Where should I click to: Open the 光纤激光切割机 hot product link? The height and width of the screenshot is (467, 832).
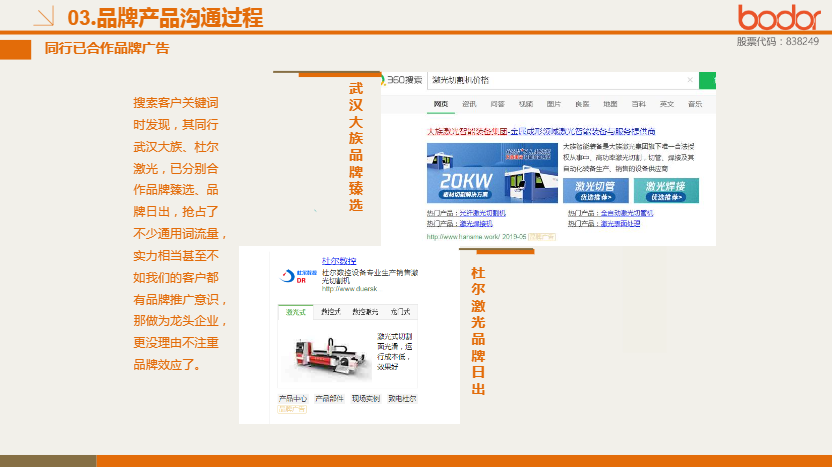tap(482, 213)
